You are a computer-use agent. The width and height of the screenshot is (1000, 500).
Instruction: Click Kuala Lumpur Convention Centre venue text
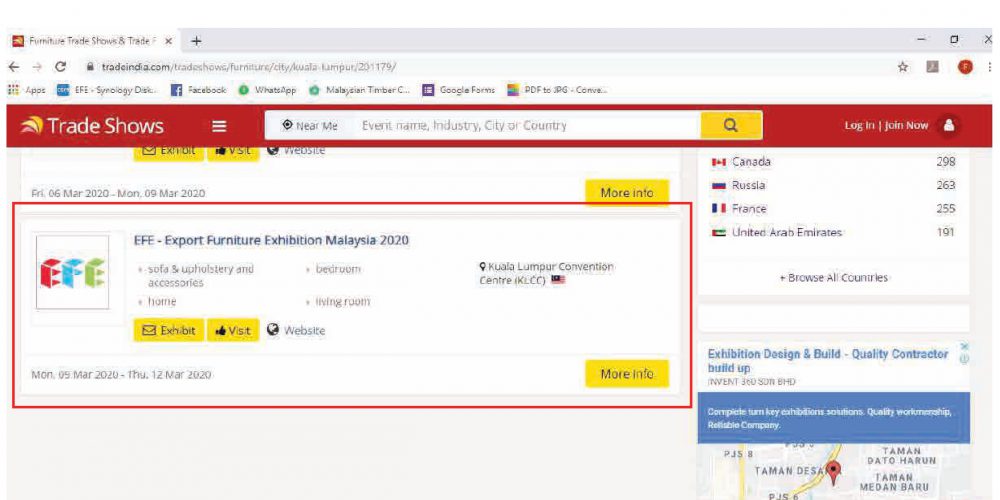546,274
